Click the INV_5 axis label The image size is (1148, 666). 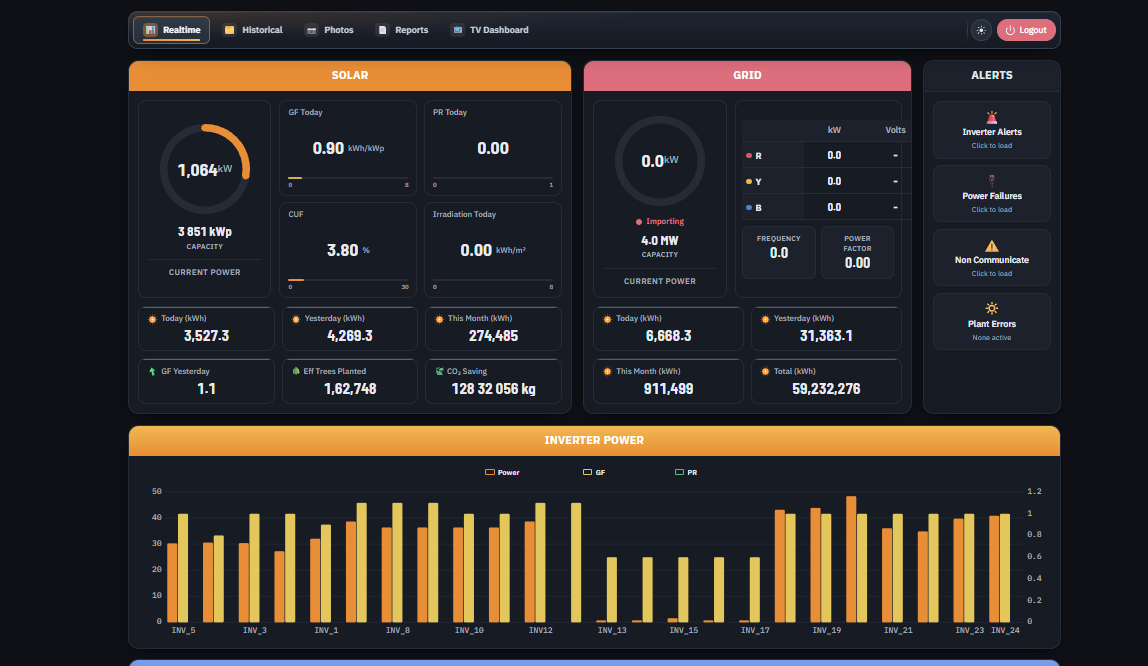[183, 630]
